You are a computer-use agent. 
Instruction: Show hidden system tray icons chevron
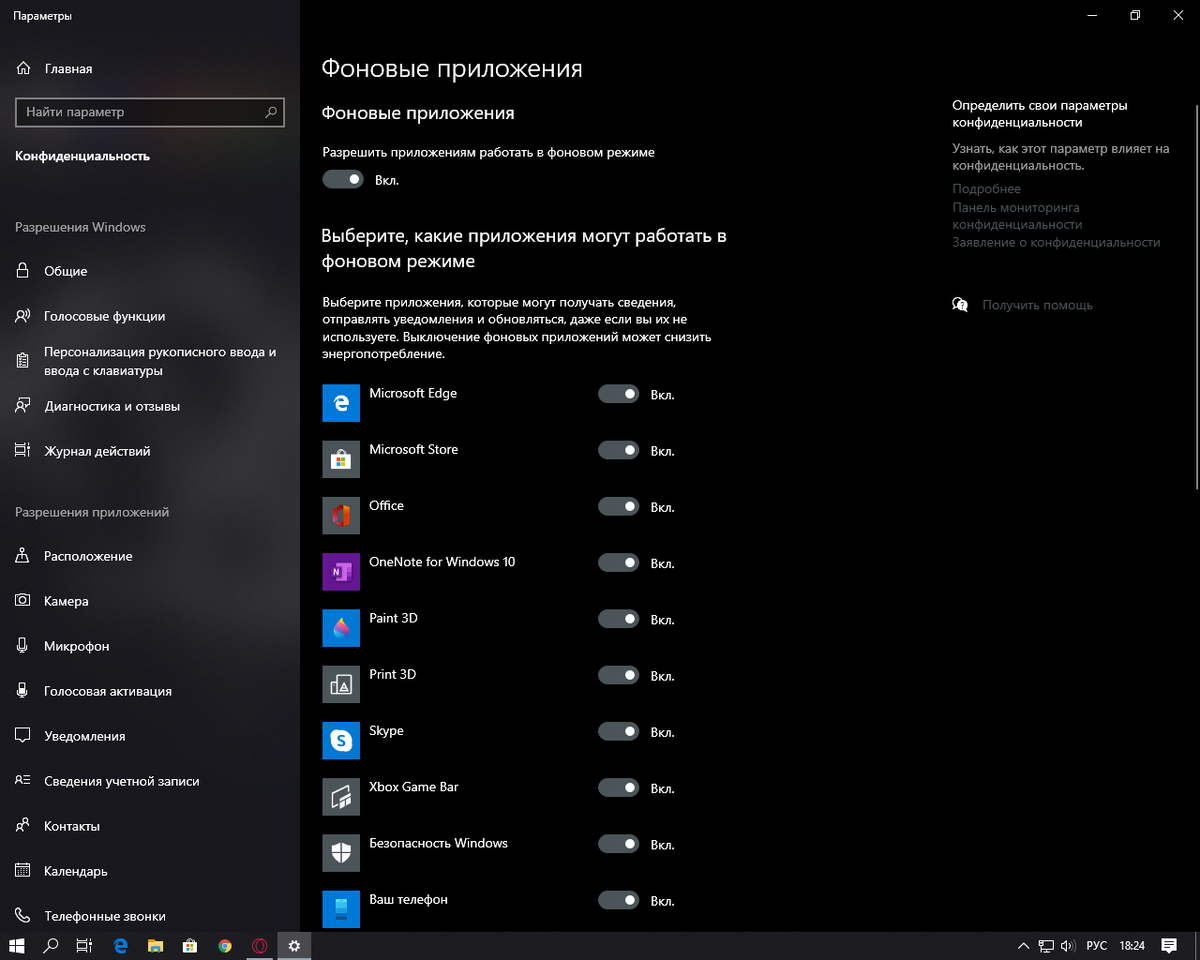[1023, 945]
